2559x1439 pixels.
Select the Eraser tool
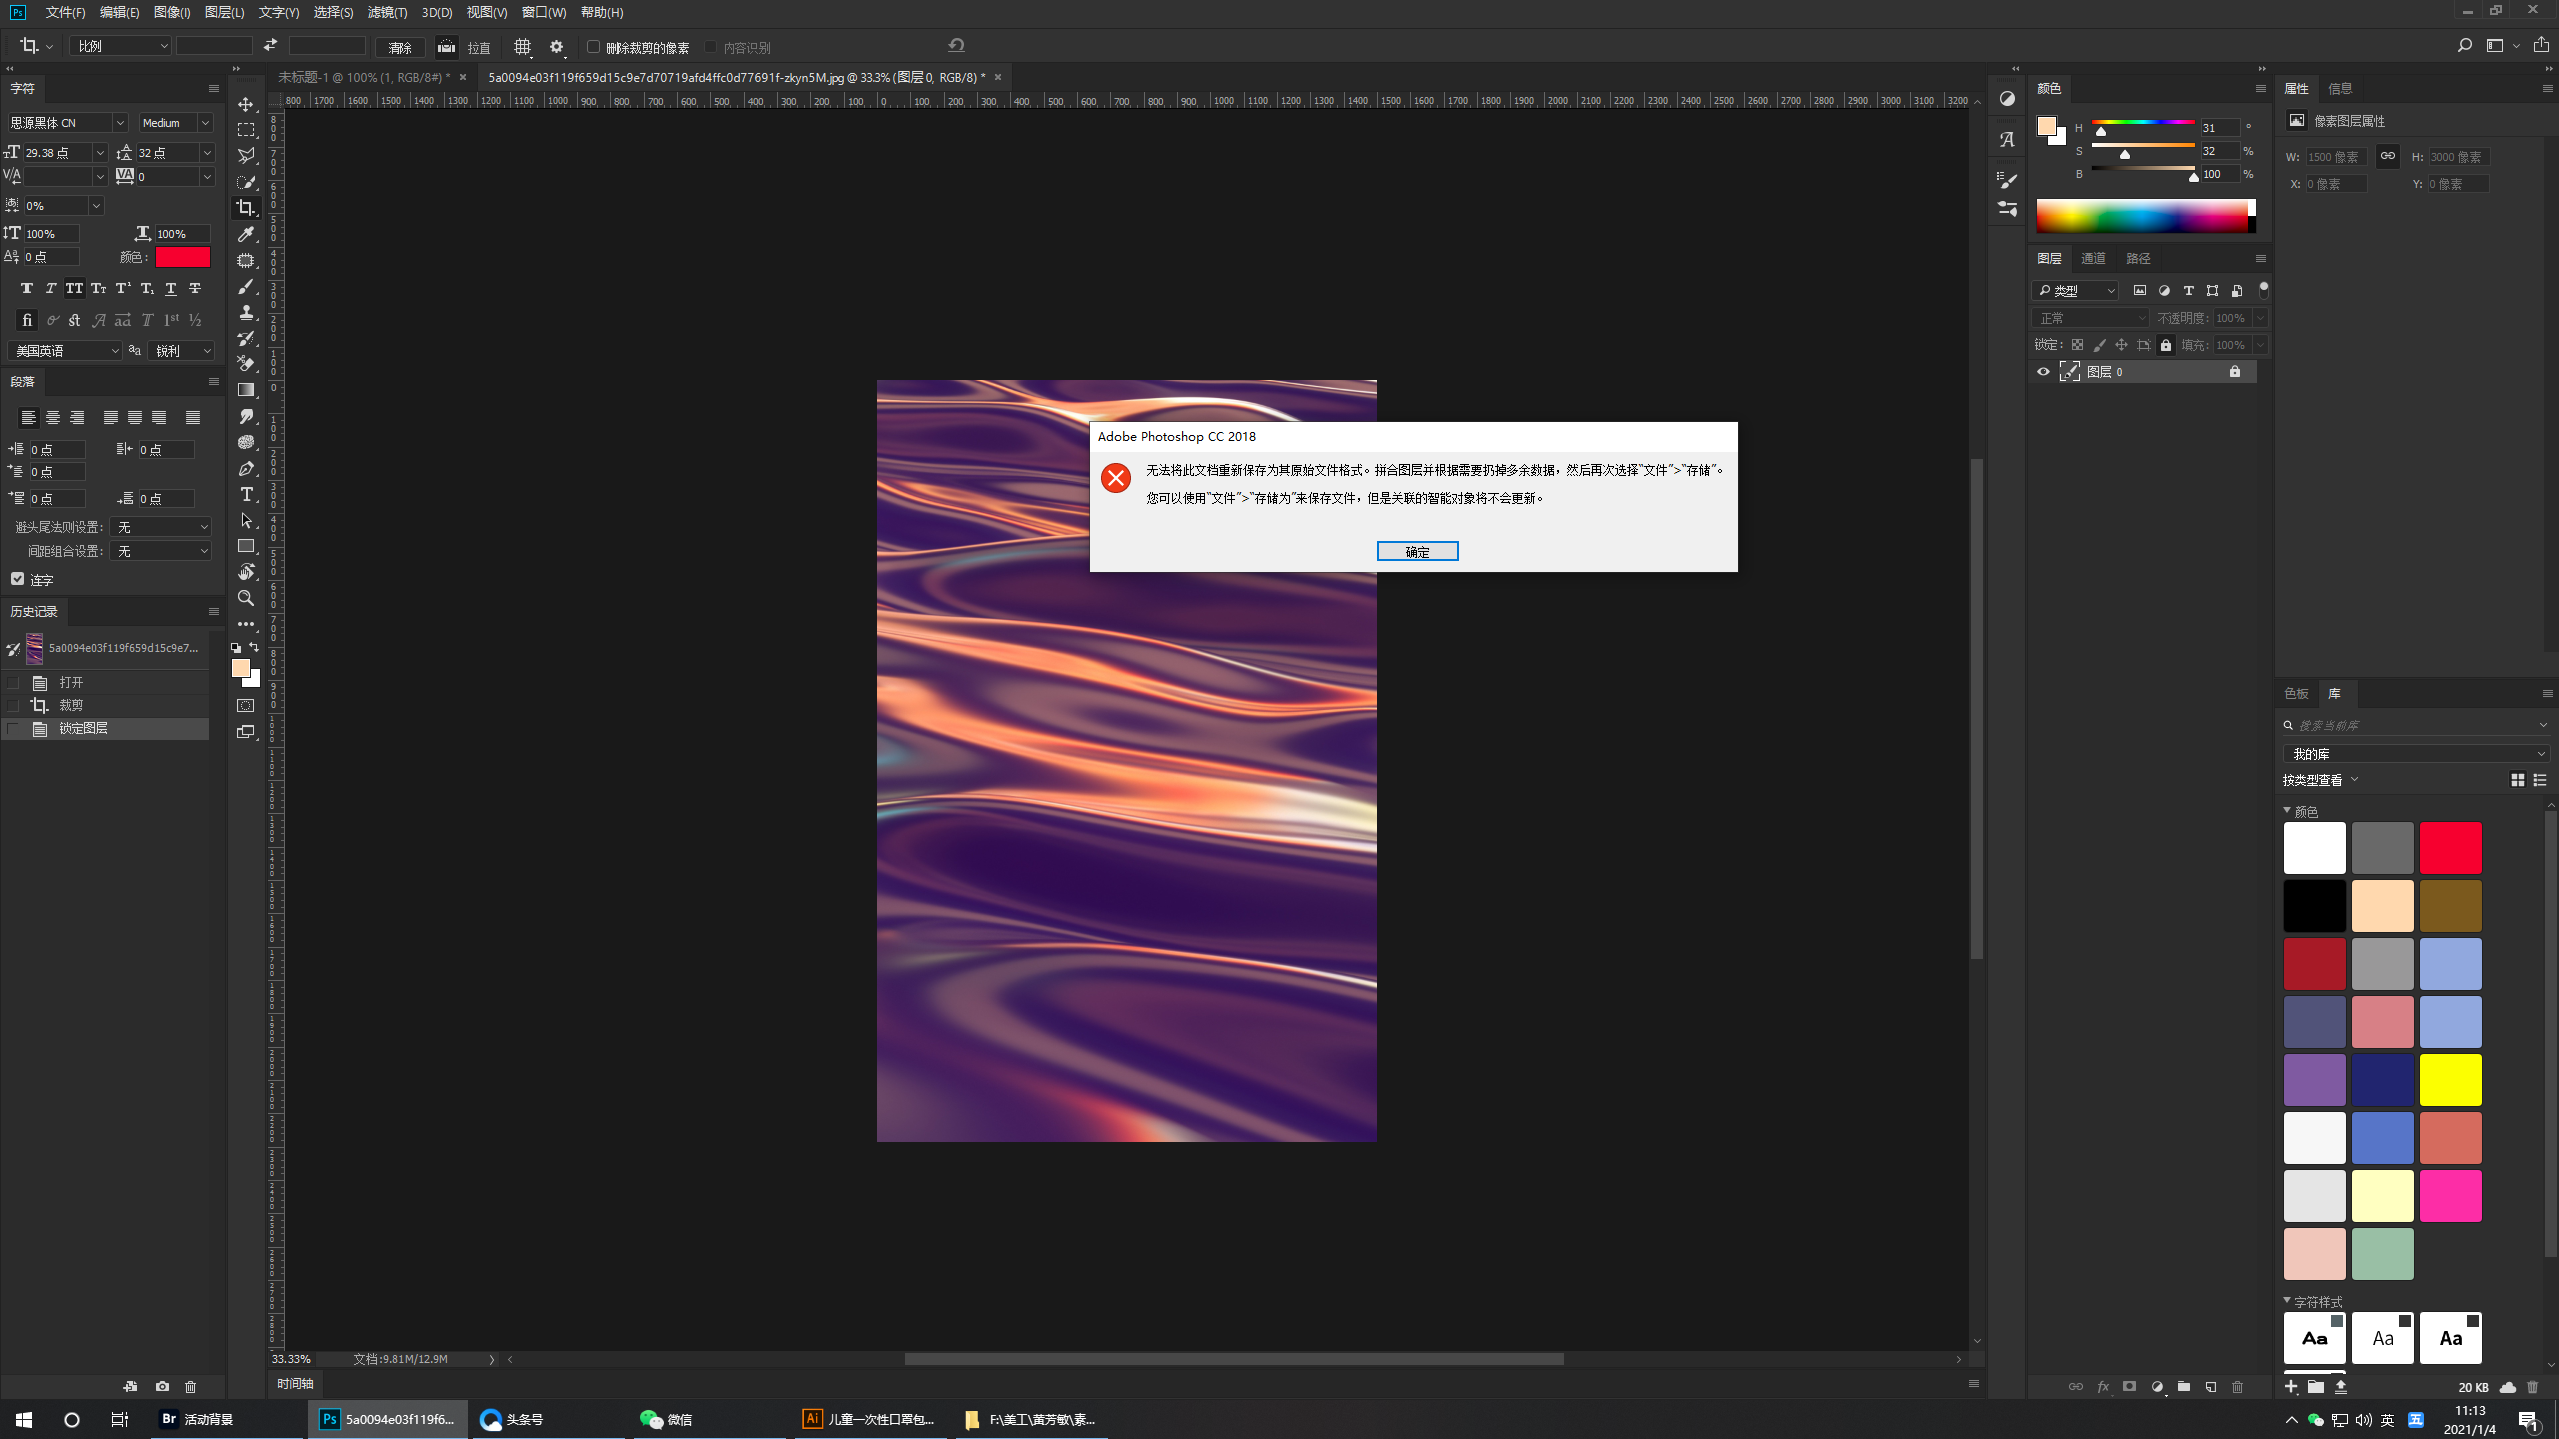(x=246, y=364)
